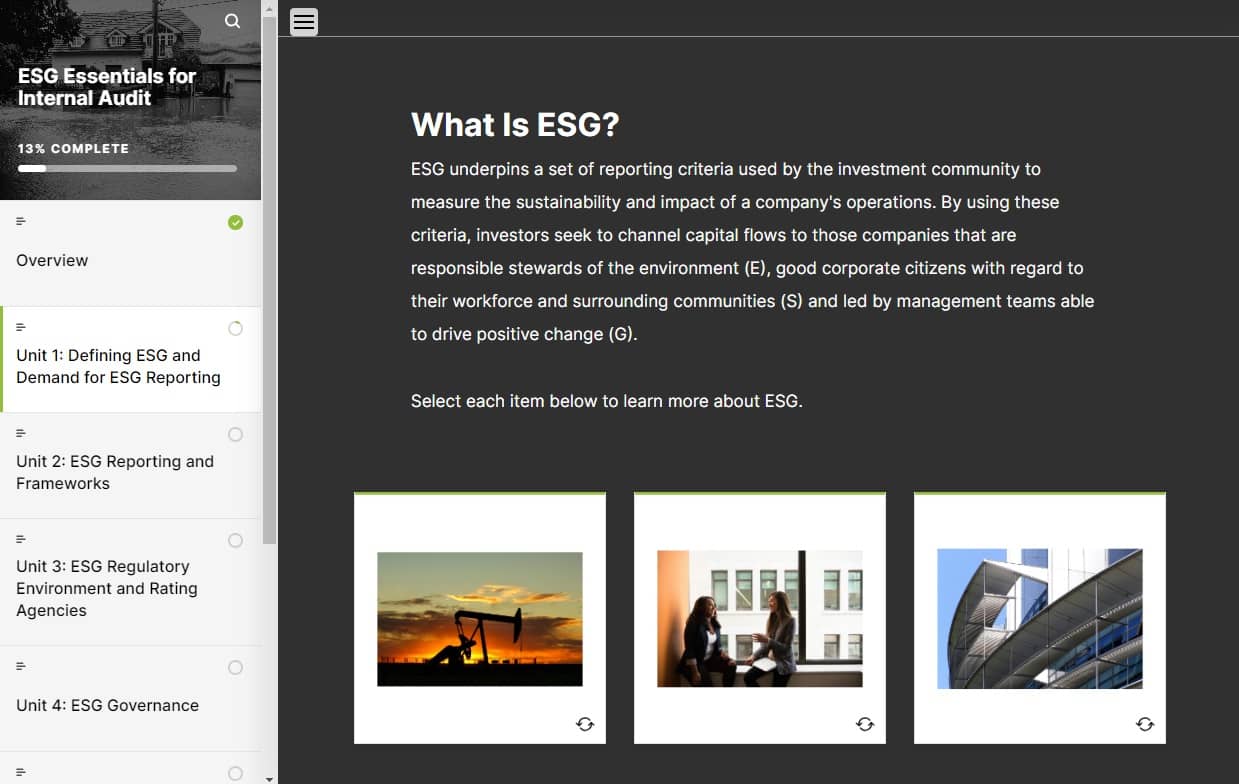Click the completion circle for Unit 3
Image resolution: width=1239 pixels, height=784 pixels.
coord(235,540)
